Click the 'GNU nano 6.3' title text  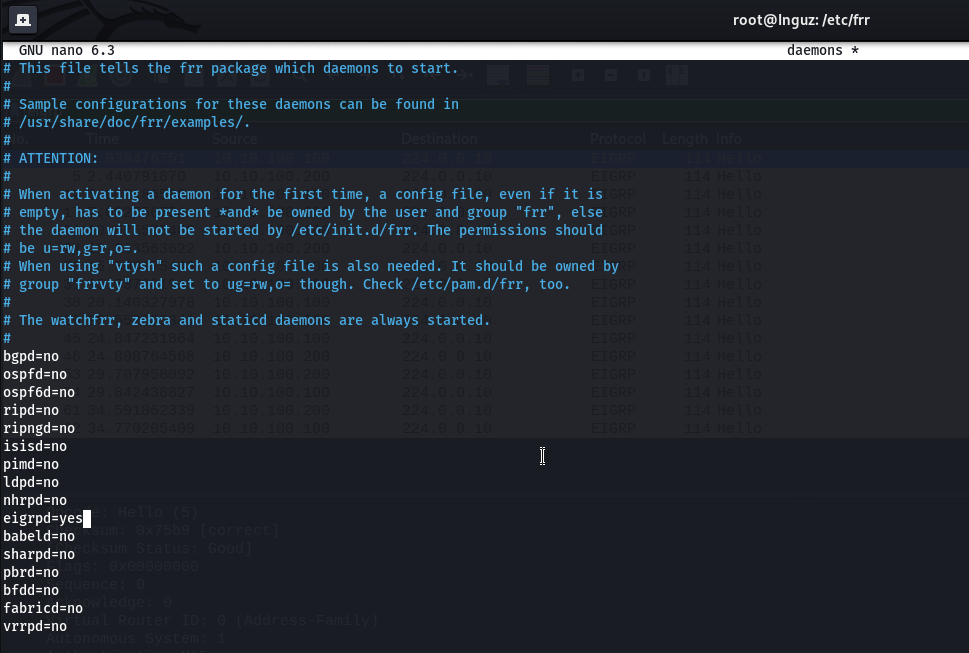pos(66,50)
